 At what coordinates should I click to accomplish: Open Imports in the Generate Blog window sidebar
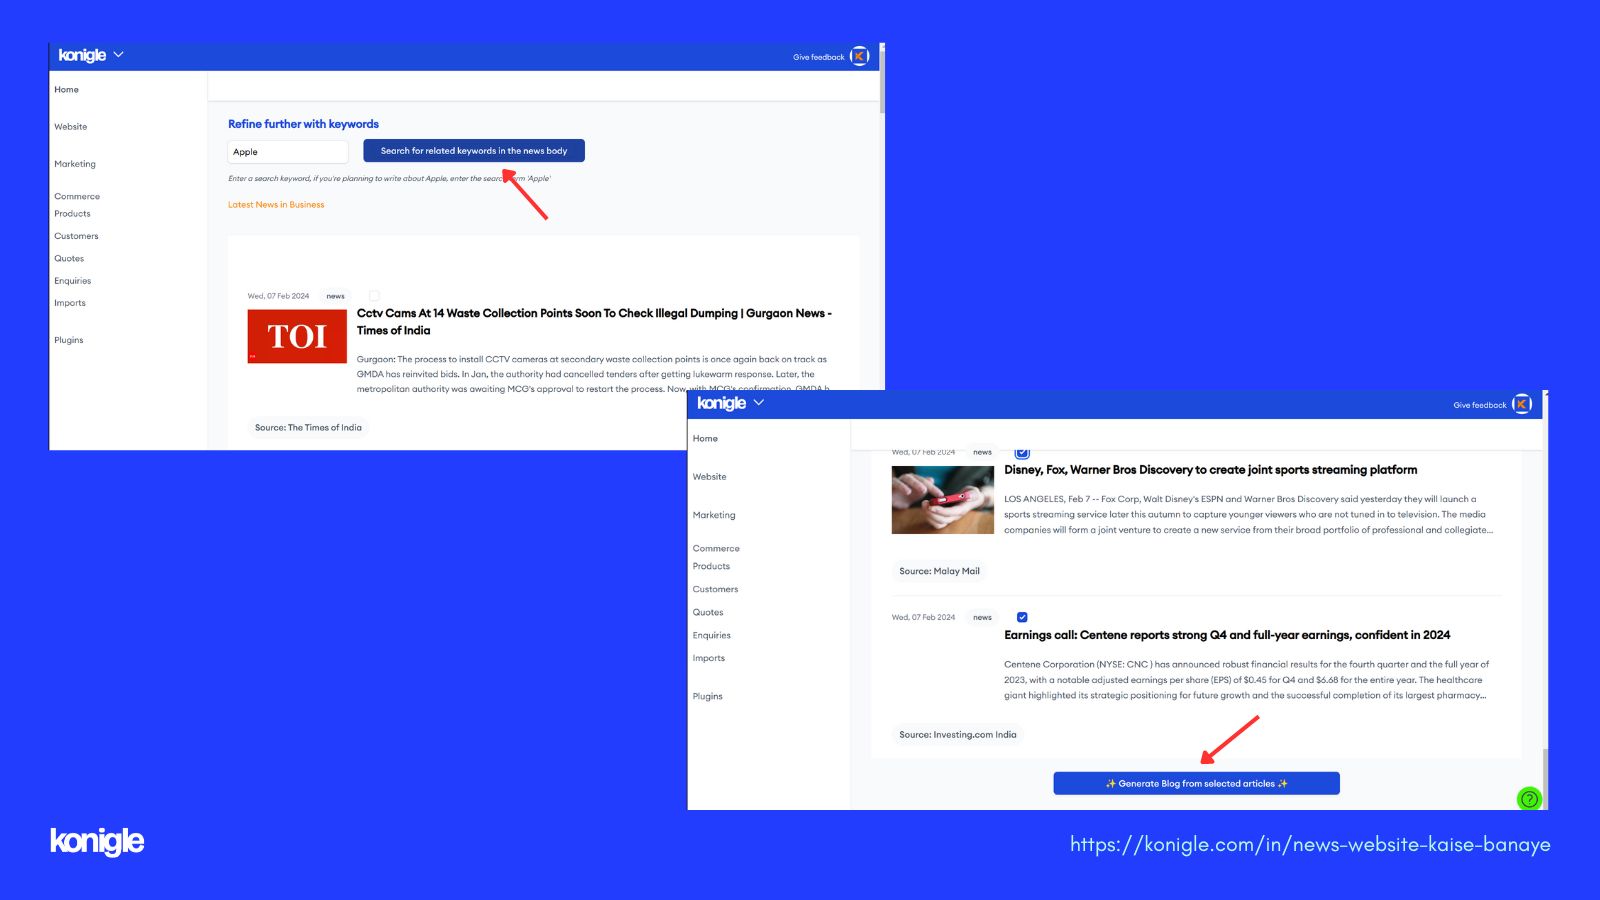coord(708,659)
